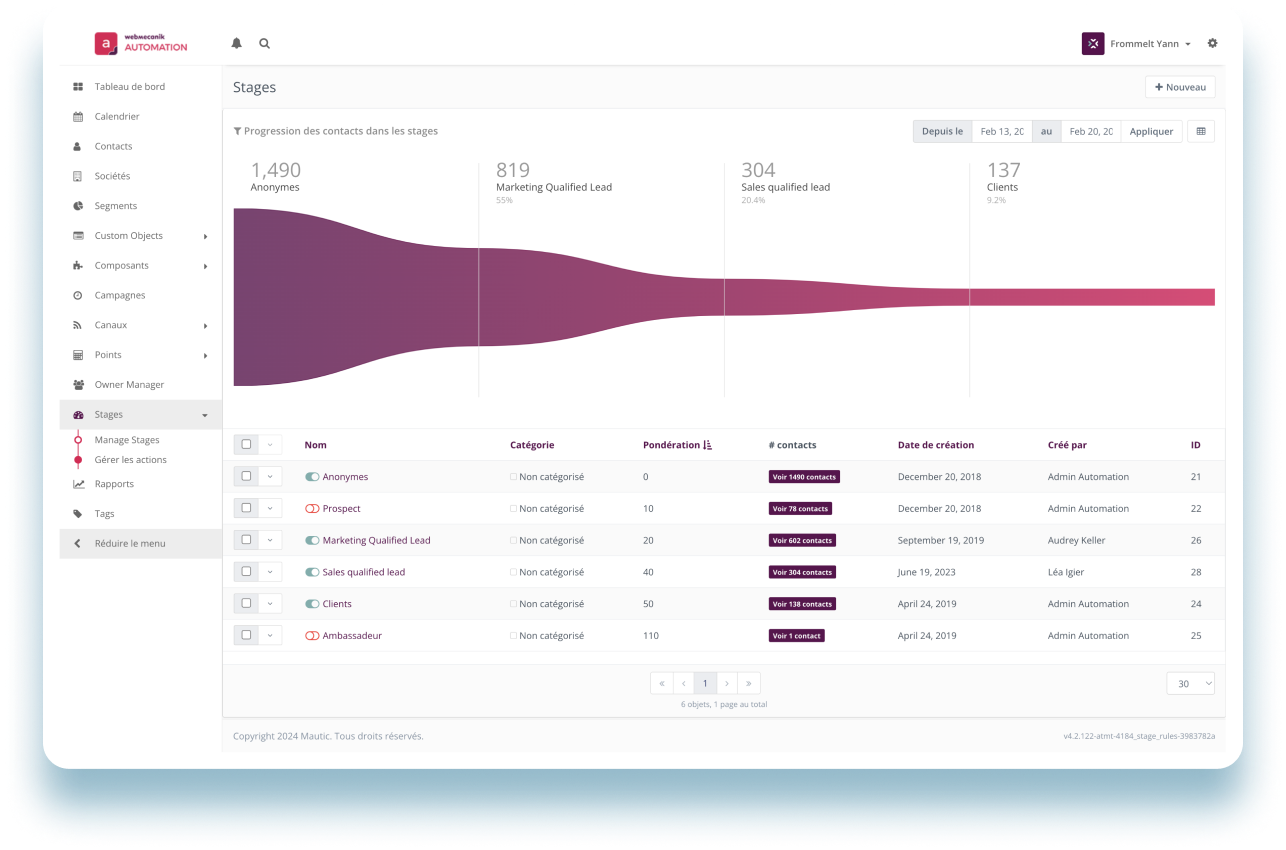1286x850 pixels.
Task: Check the Prospect row checkbox
Action: tap(246, 508)
